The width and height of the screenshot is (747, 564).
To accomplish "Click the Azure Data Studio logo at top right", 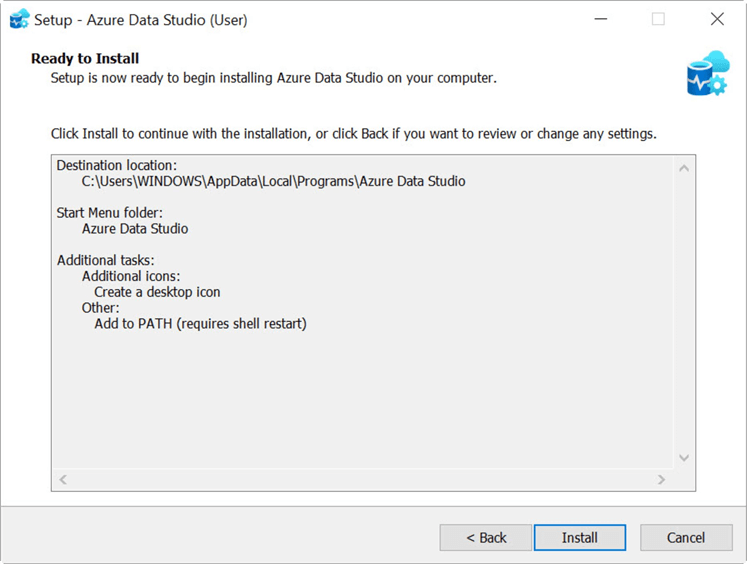I will [x=708, y=73].
